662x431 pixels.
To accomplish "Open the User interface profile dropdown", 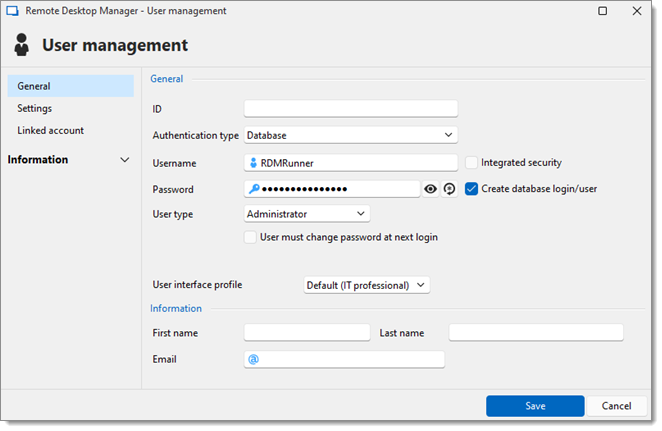I will pyautogui.click(x=366, y=285).
